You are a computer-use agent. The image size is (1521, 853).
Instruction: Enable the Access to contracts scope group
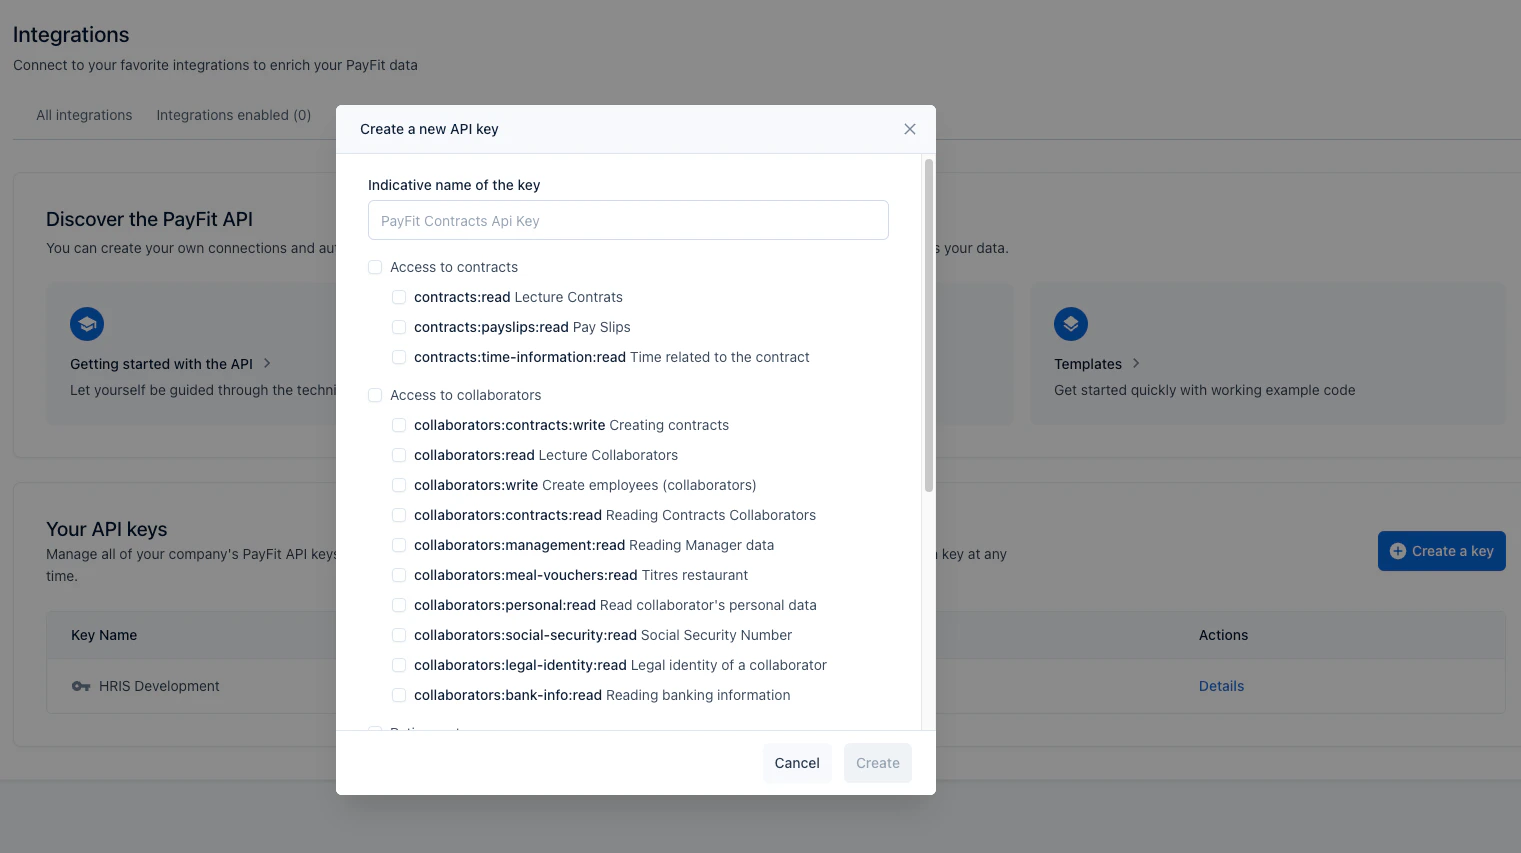coord(374,267)
